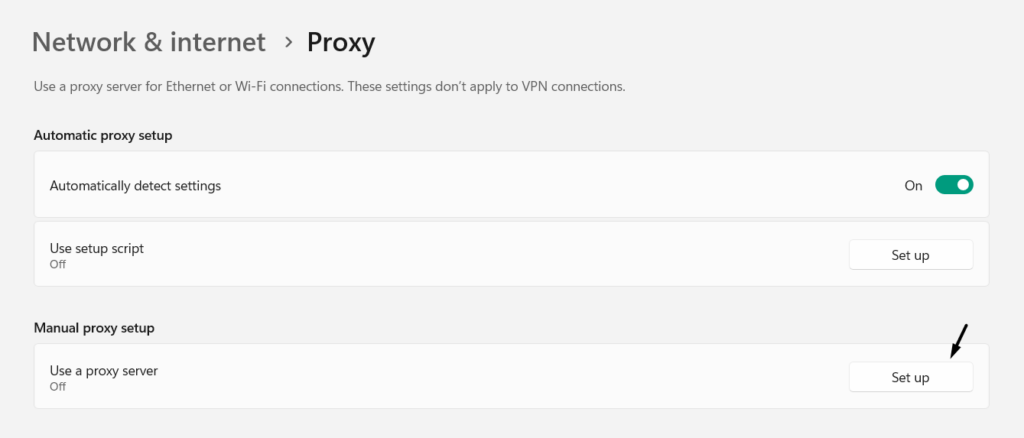Click the breadcrumb chevron separator

coord(288,42)
